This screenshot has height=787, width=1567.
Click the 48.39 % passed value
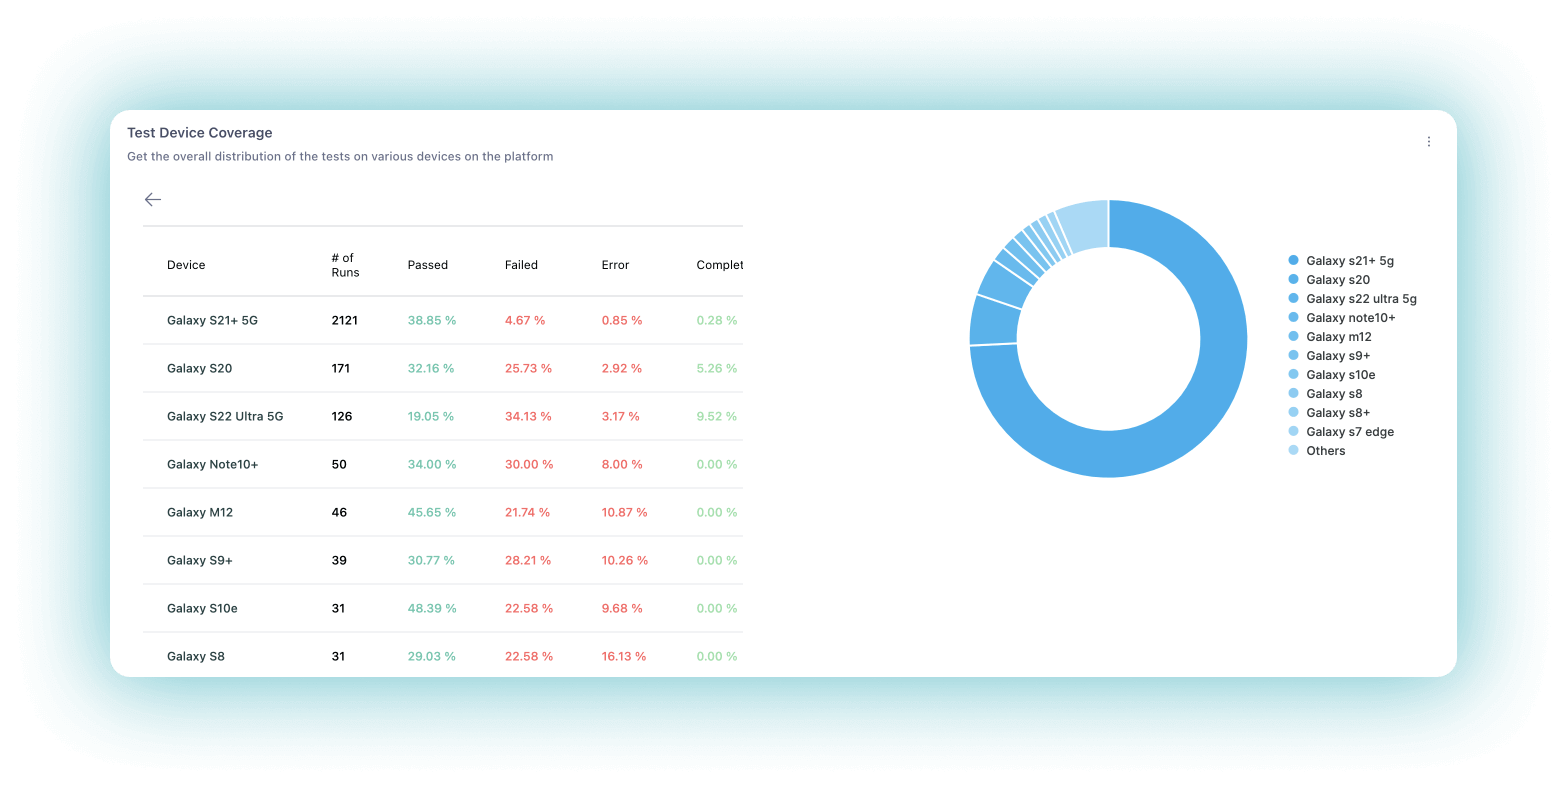click(432, 609)
